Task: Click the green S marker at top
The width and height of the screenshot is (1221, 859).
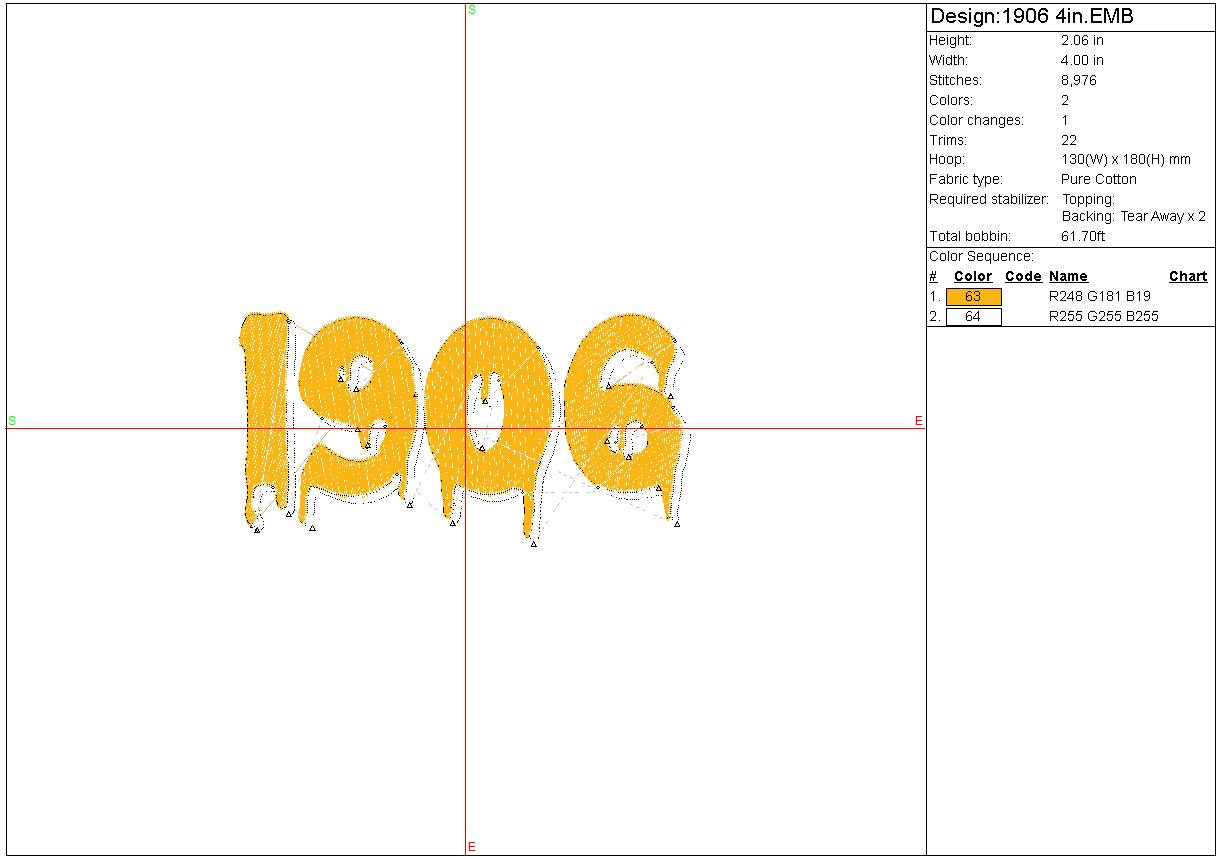Action: (472, 9)
